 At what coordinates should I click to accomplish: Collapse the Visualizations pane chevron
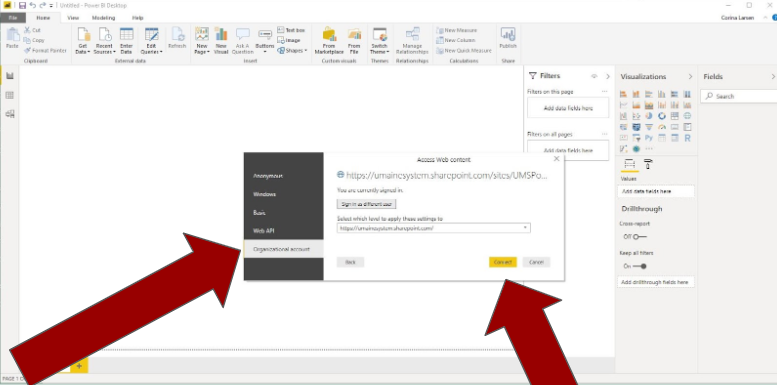[x=690, y=76]
